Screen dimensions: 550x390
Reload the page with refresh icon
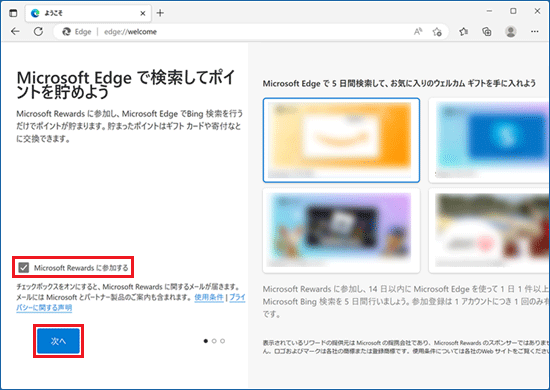click(38, 32)
